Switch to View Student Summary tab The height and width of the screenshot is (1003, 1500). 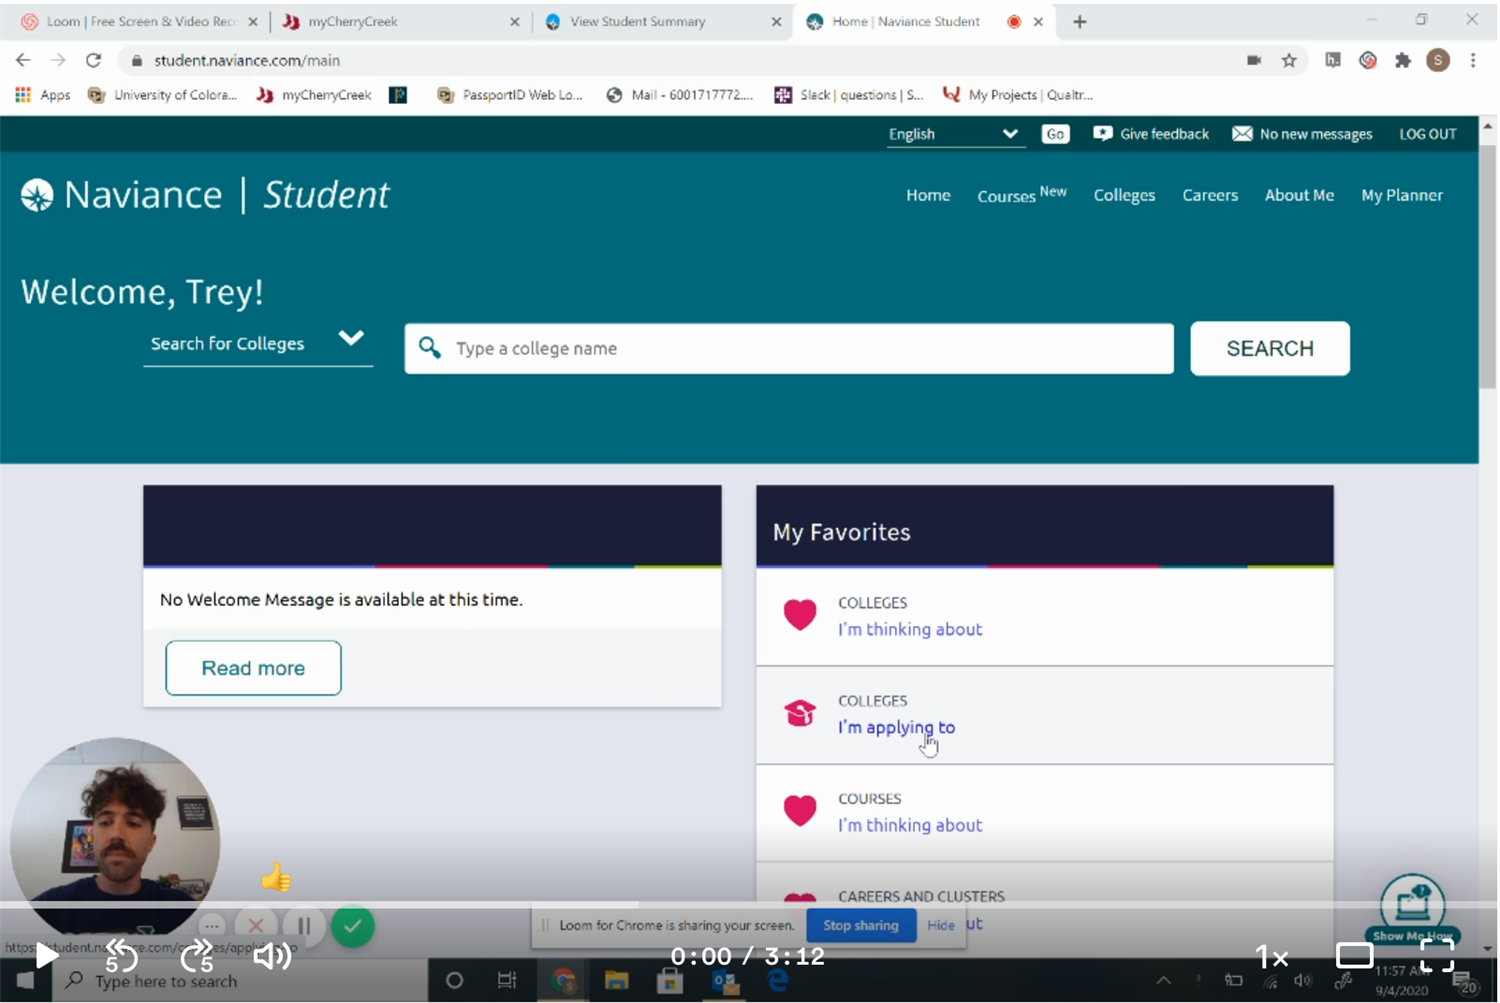[662, 21]
